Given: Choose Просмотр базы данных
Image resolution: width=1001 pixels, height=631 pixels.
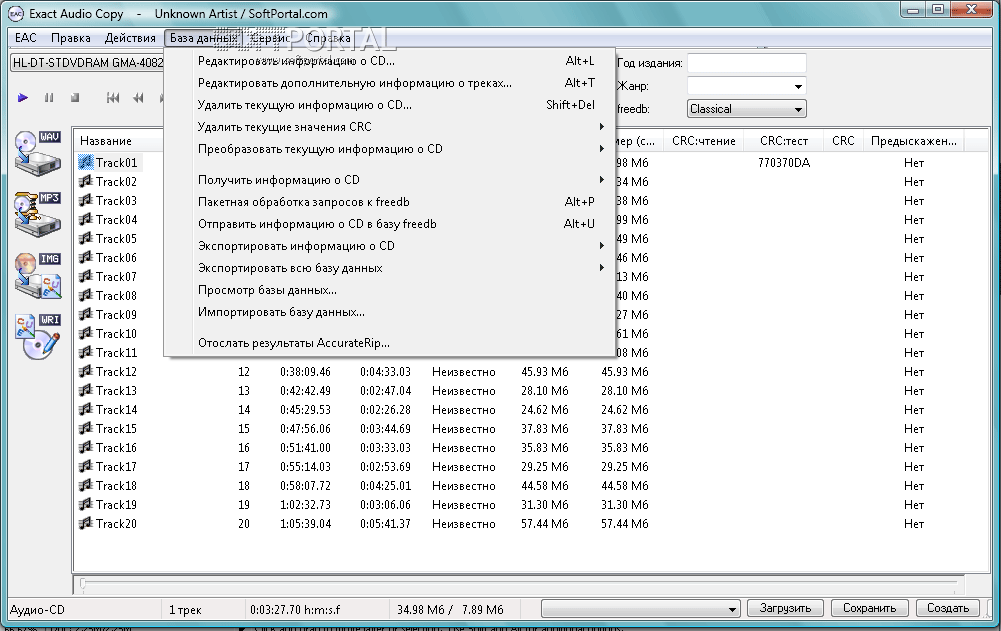Looking at the screenshot, I should [389, 290].
